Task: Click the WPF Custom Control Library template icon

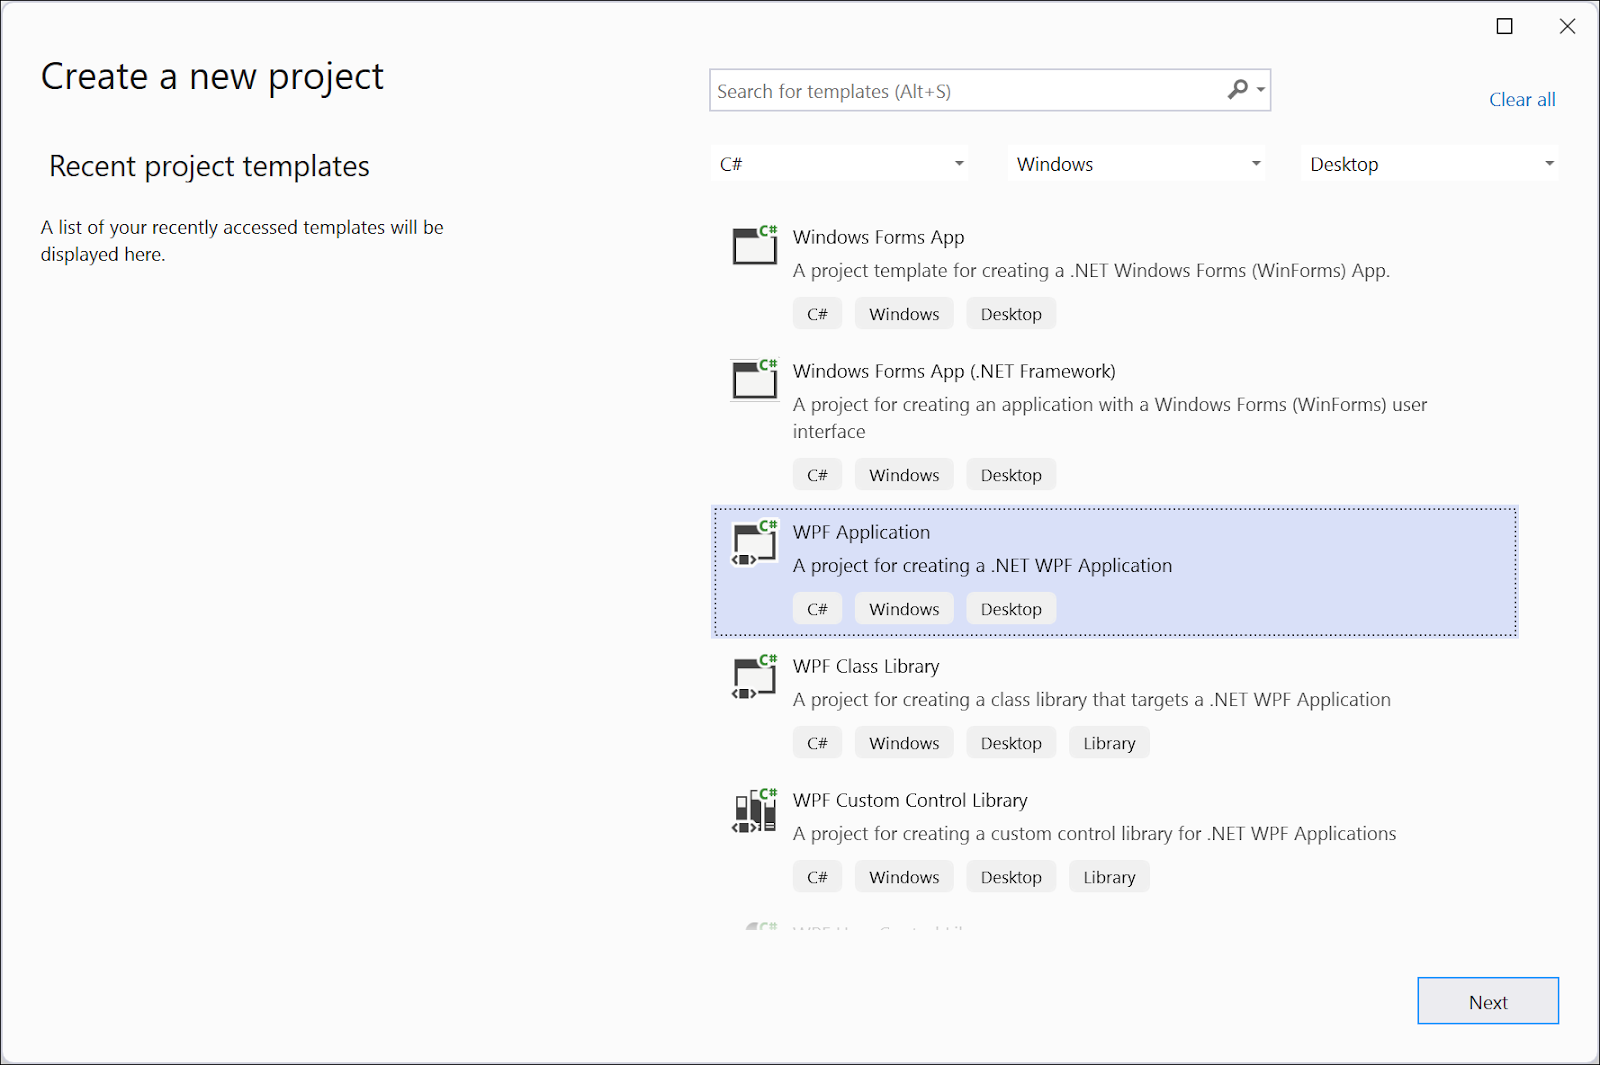Action: 754,811
